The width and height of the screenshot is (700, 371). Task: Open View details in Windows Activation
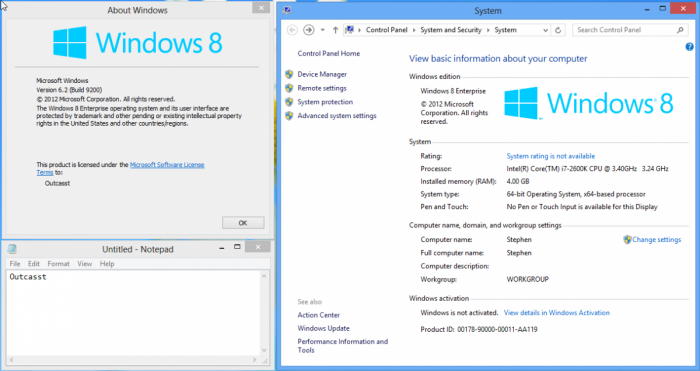(x=557, y=313)
